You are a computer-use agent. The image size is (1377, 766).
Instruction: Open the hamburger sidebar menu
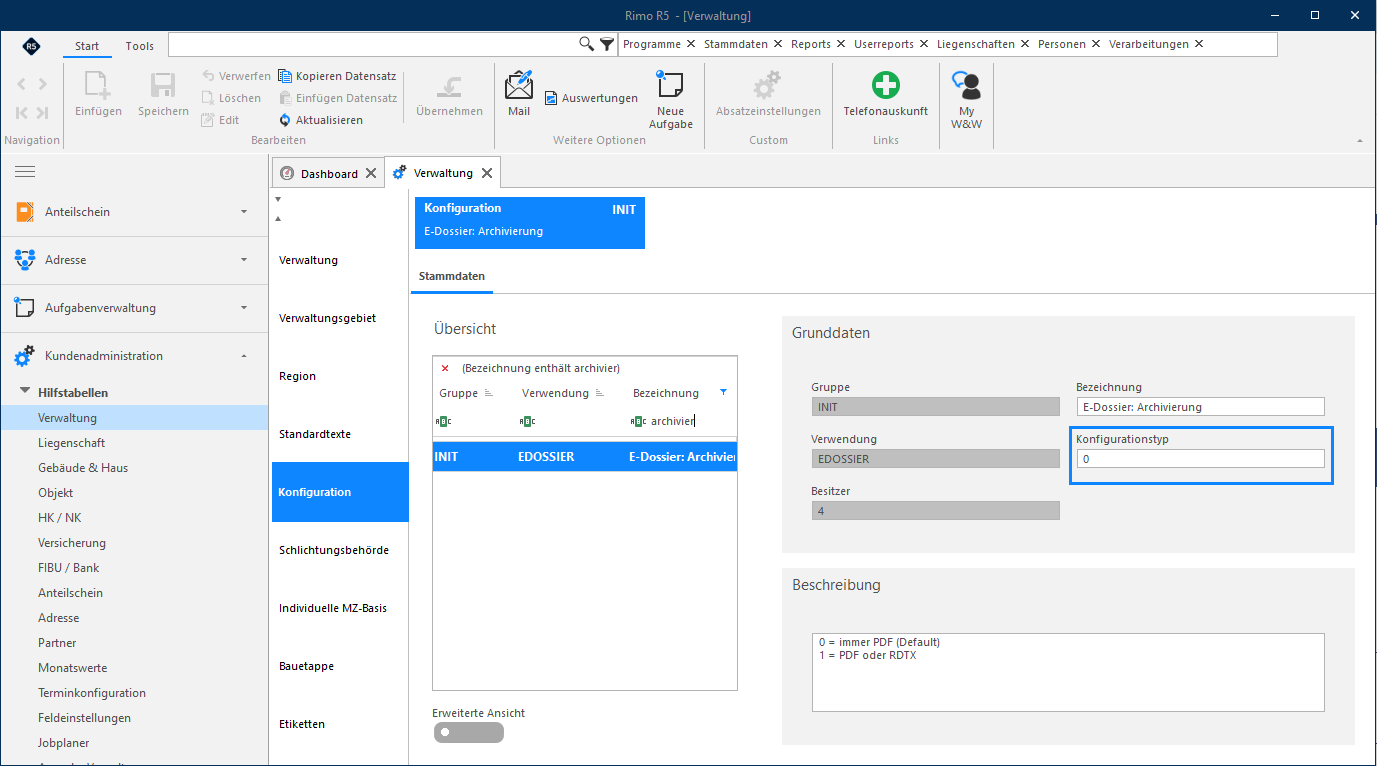pyautogui.click(x=25, y=172)
